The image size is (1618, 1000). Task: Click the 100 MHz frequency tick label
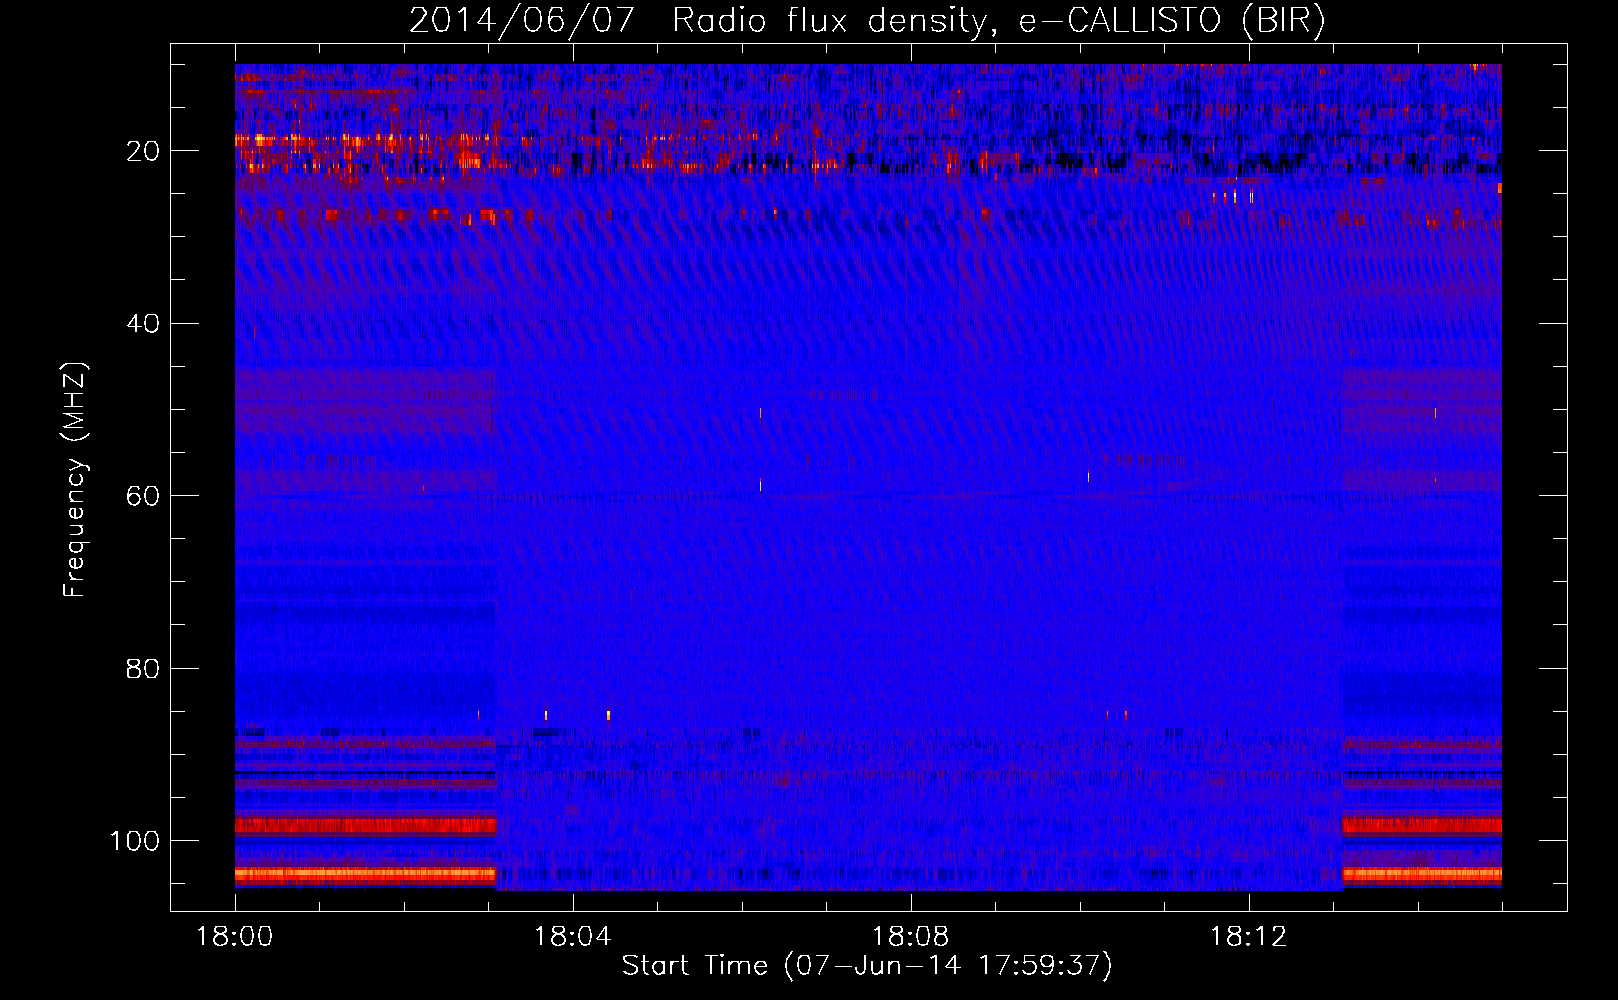click(x=135, y=841)
